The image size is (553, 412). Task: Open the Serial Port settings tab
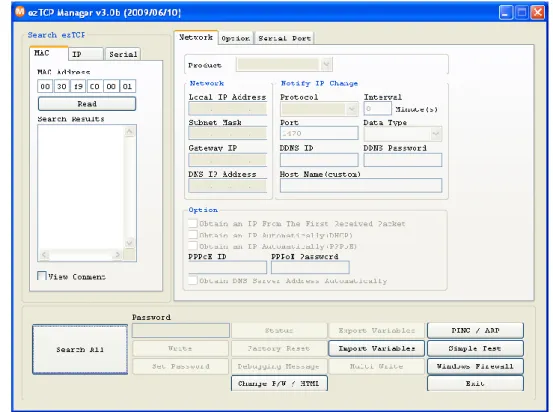click(x=284, y=38)
